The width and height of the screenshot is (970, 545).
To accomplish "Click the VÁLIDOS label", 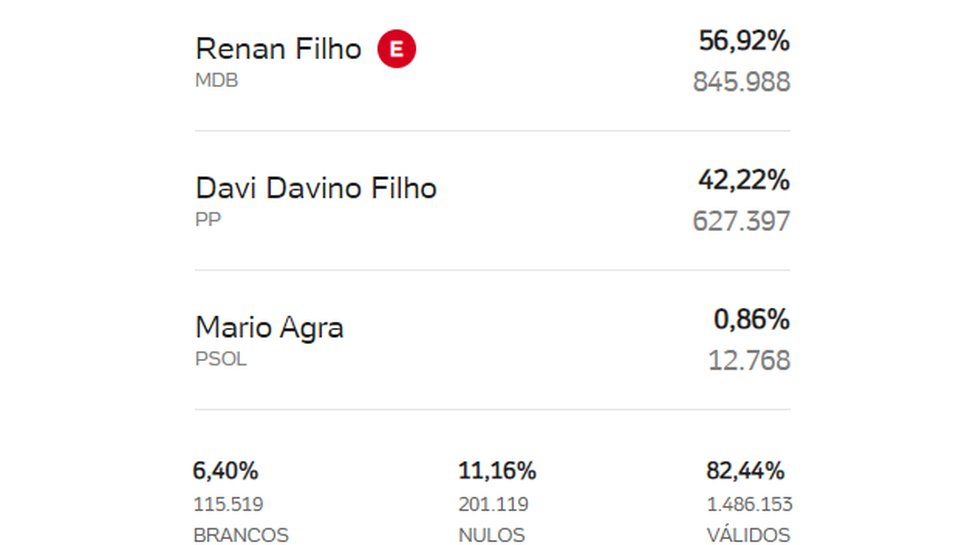I will pos(749,534).
